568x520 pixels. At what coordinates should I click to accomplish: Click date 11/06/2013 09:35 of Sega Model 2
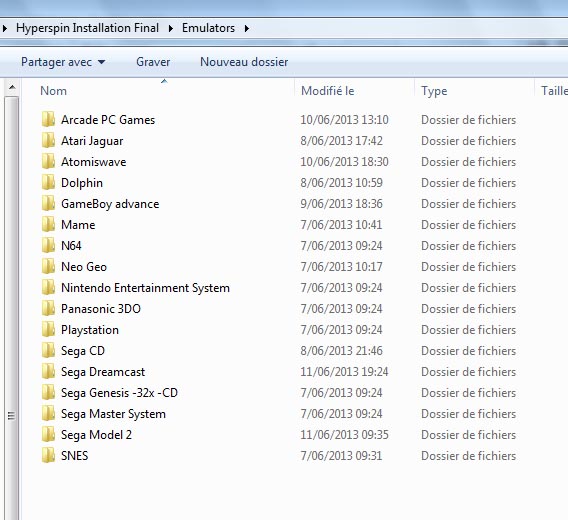(x=344, y=435)
